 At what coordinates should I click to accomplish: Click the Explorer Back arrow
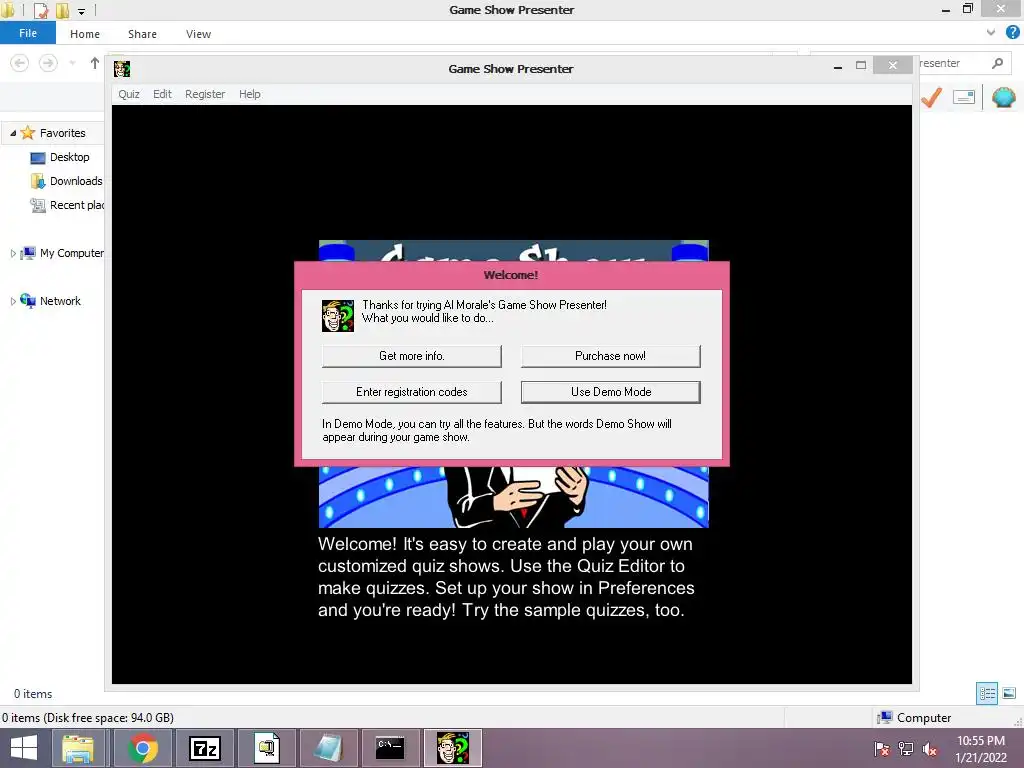coord(20,63)
